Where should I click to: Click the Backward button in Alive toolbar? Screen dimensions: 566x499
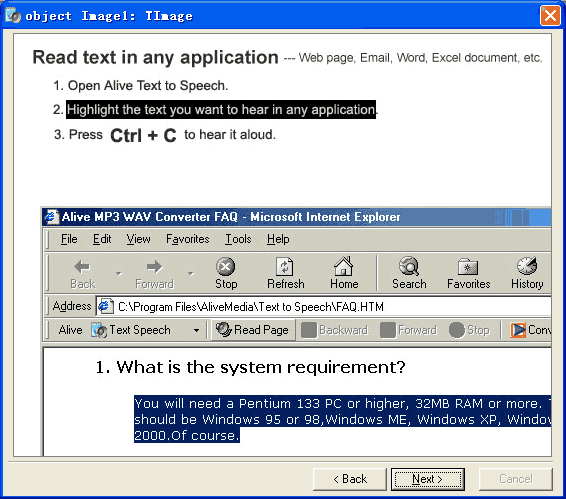[335, 330]
